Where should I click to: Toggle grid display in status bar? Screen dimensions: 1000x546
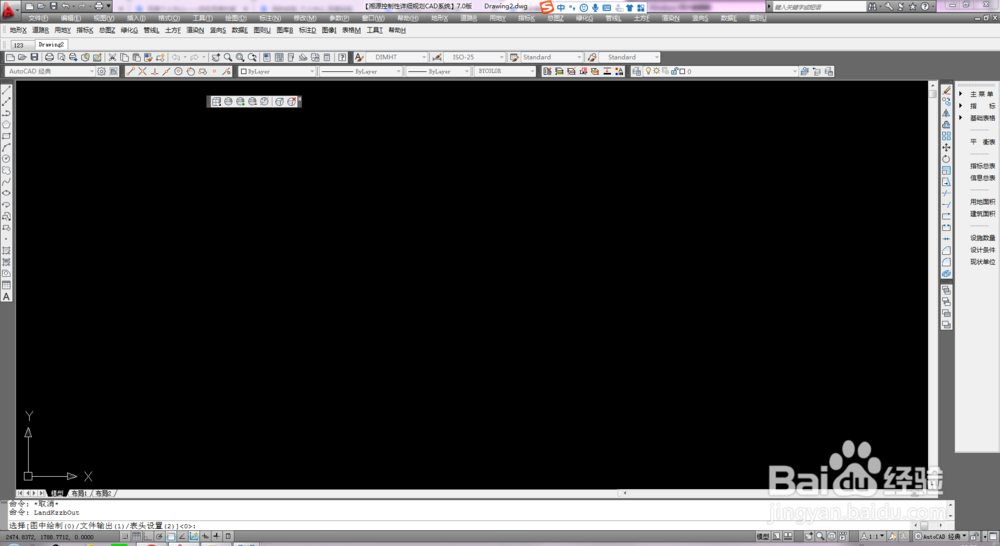pos(136,536)
